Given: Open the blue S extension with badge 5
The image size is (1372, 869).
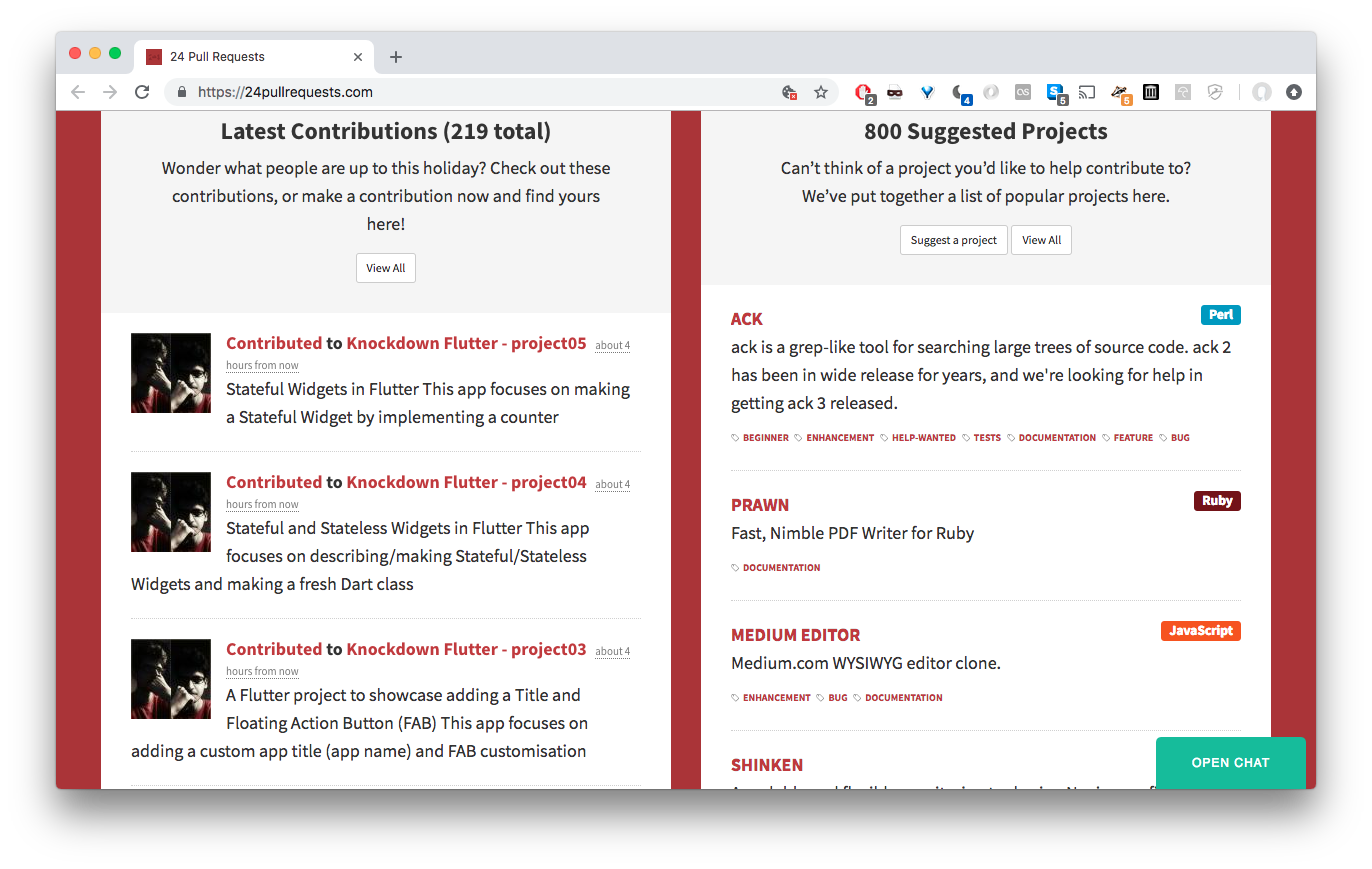Looking at the screenshot, I should click(x=1056, y=93).
